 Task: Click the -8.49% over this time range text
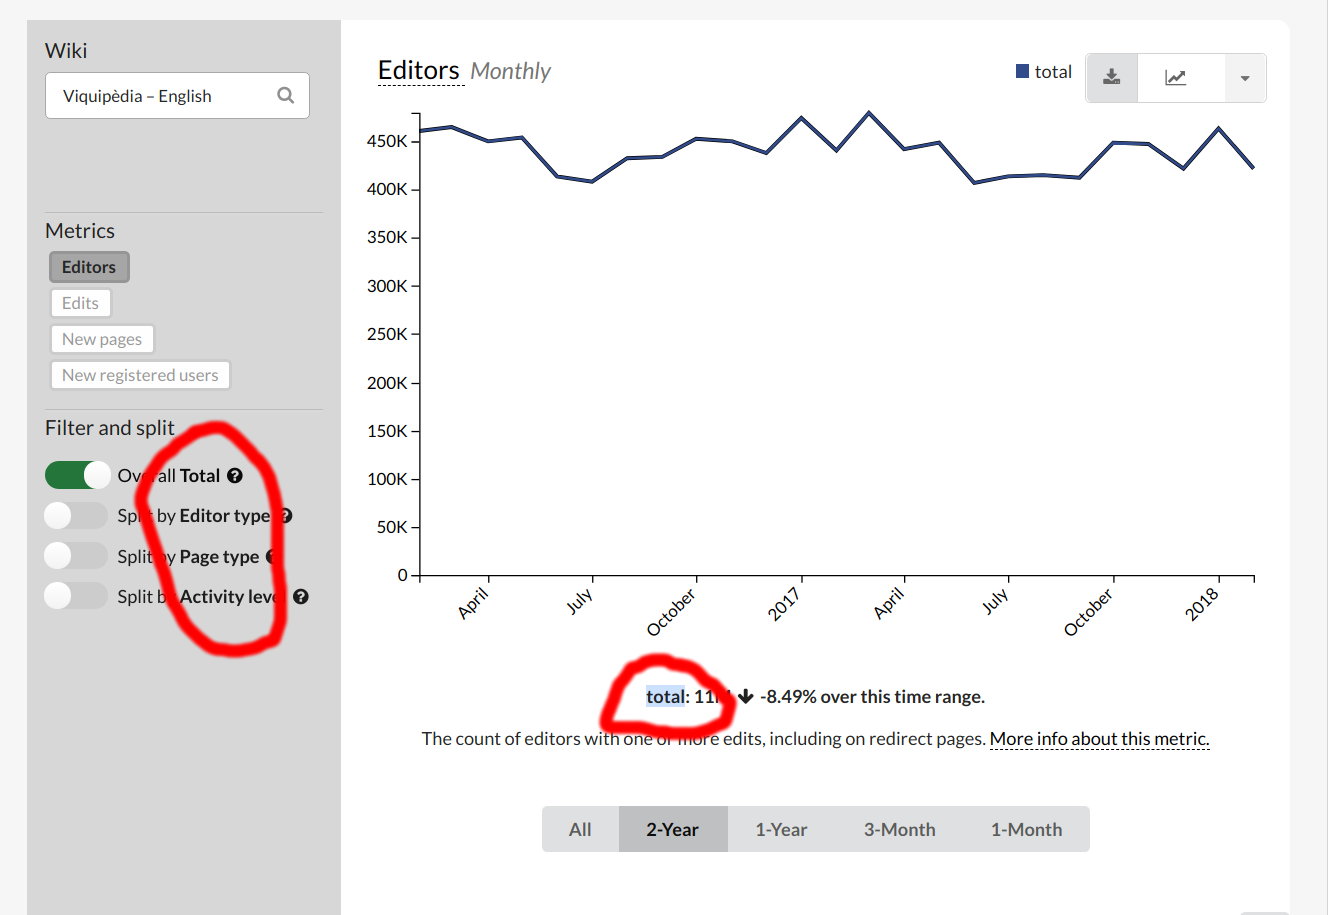pos(872,697)
